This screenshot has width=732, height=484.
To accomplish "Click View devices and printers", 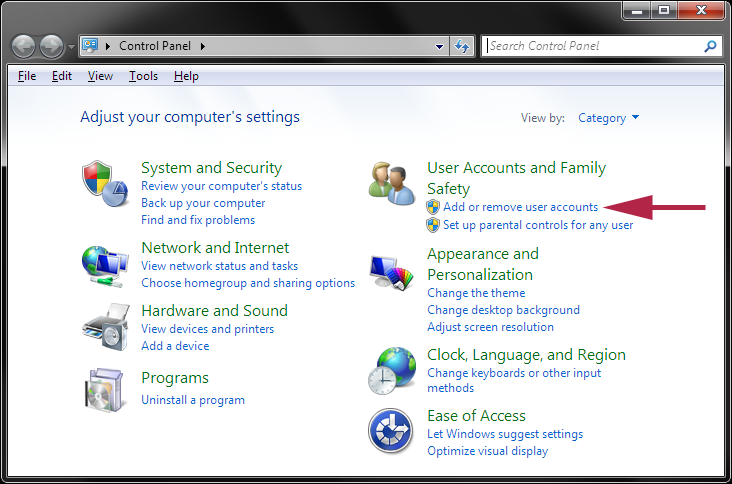I will 207,329.
